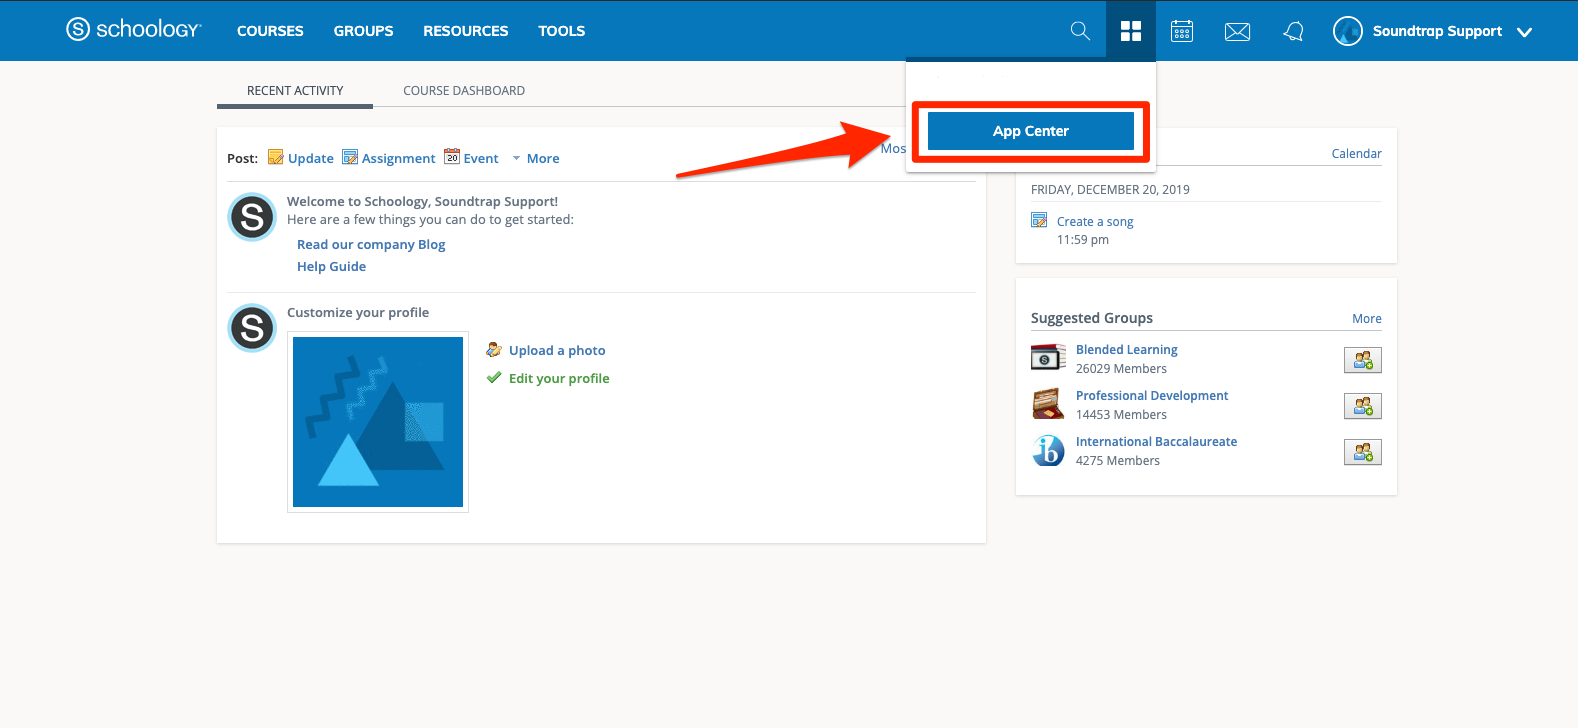
Task: Click the Create a song assignment icon
Action: [x=1039, y=220]
